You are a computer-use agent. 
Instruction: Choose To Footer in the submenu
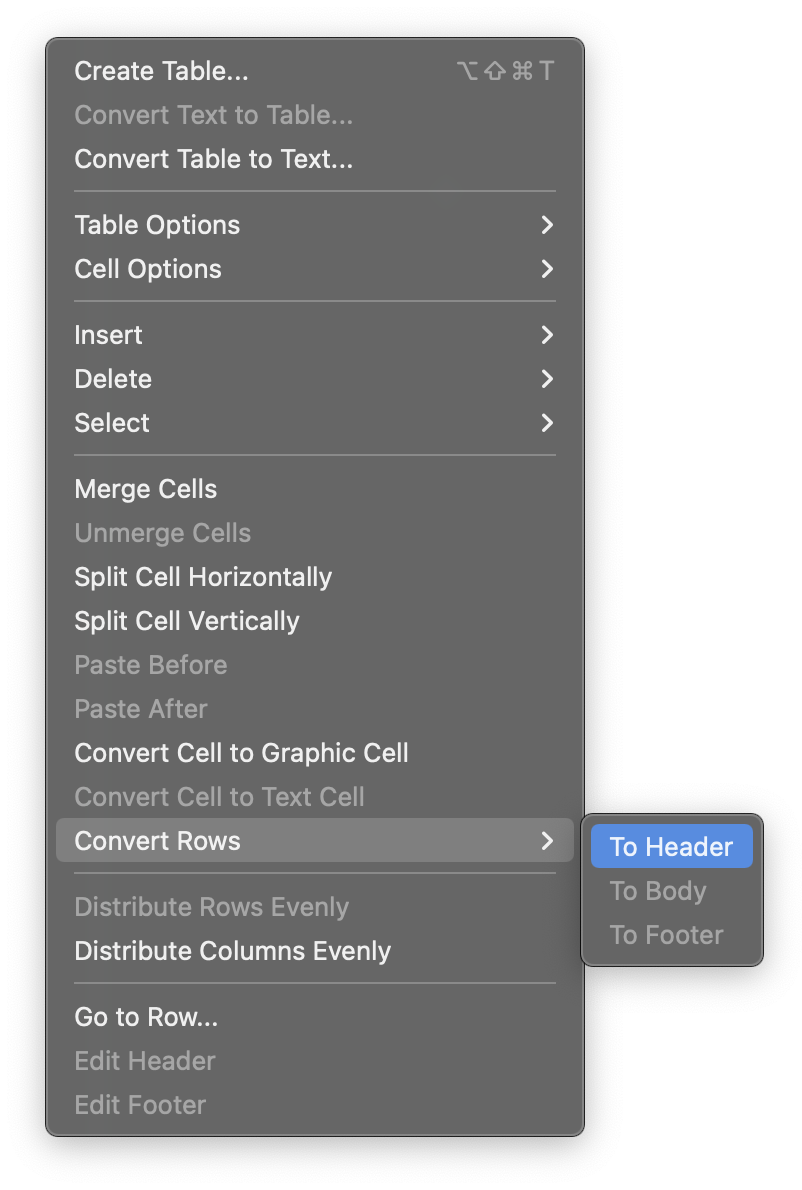(x=666, y=935)
